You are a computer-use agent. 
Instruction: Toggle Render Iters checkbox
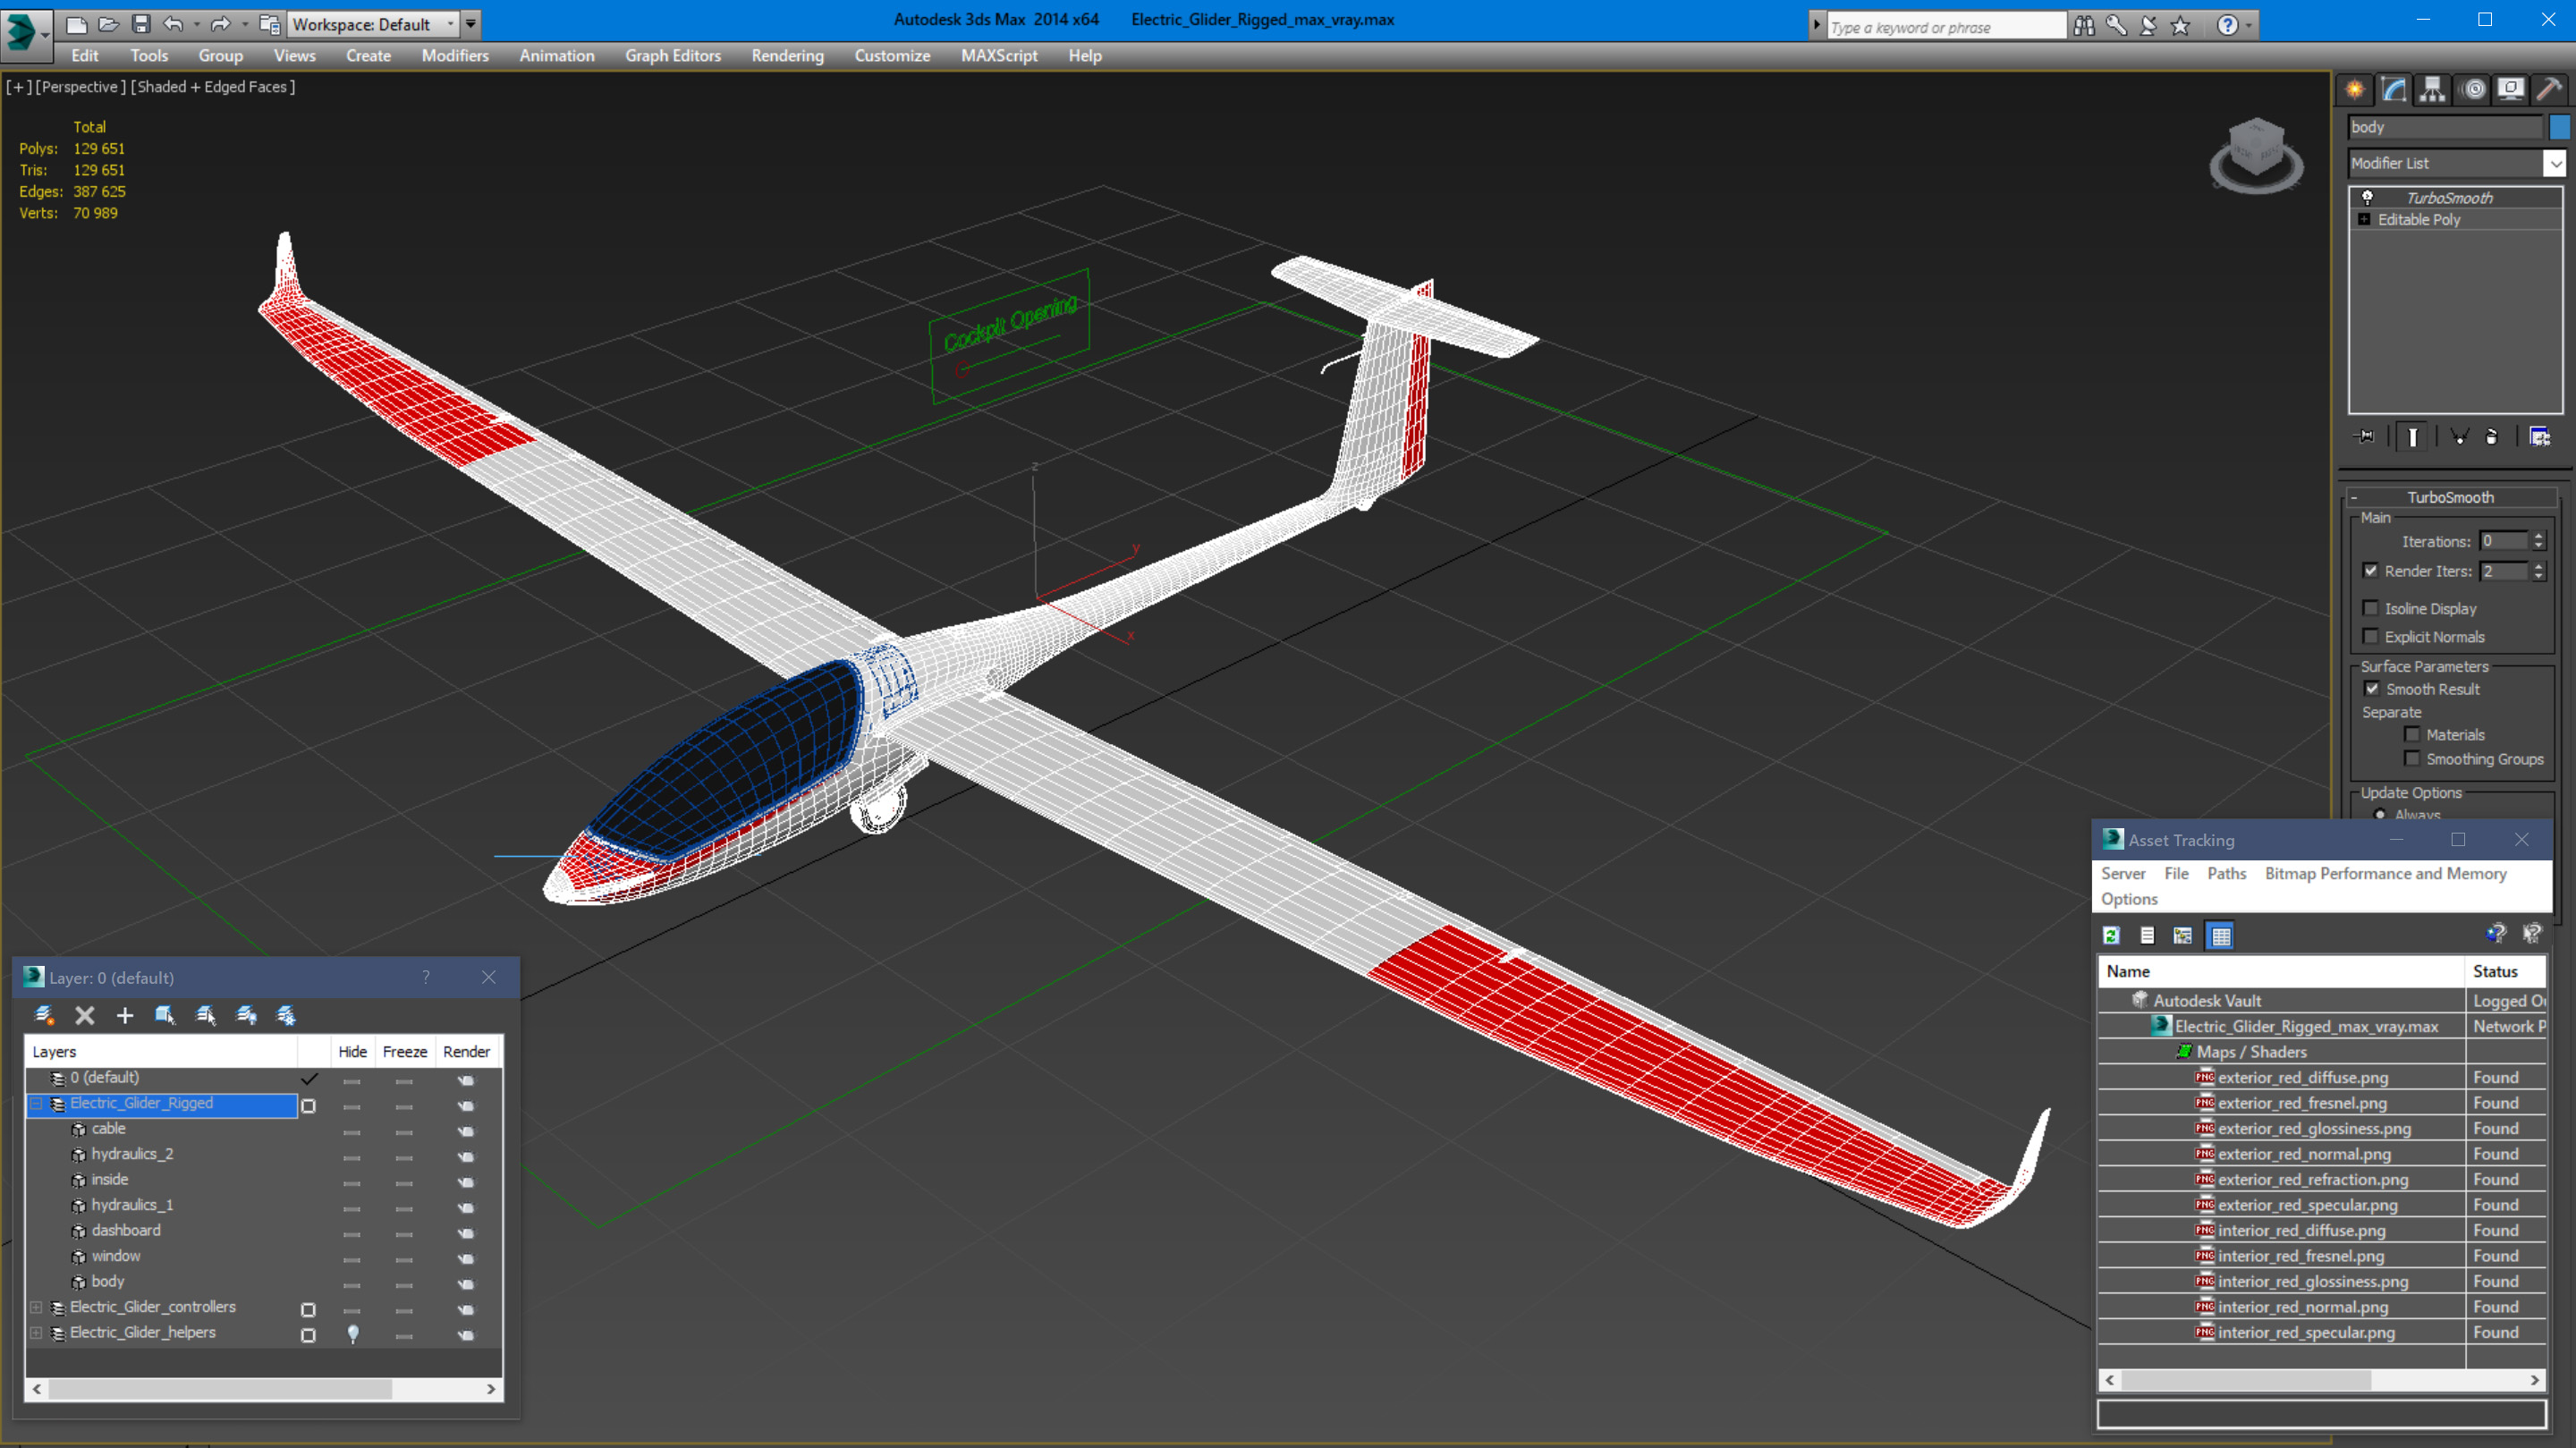(x=2371, y=571)
